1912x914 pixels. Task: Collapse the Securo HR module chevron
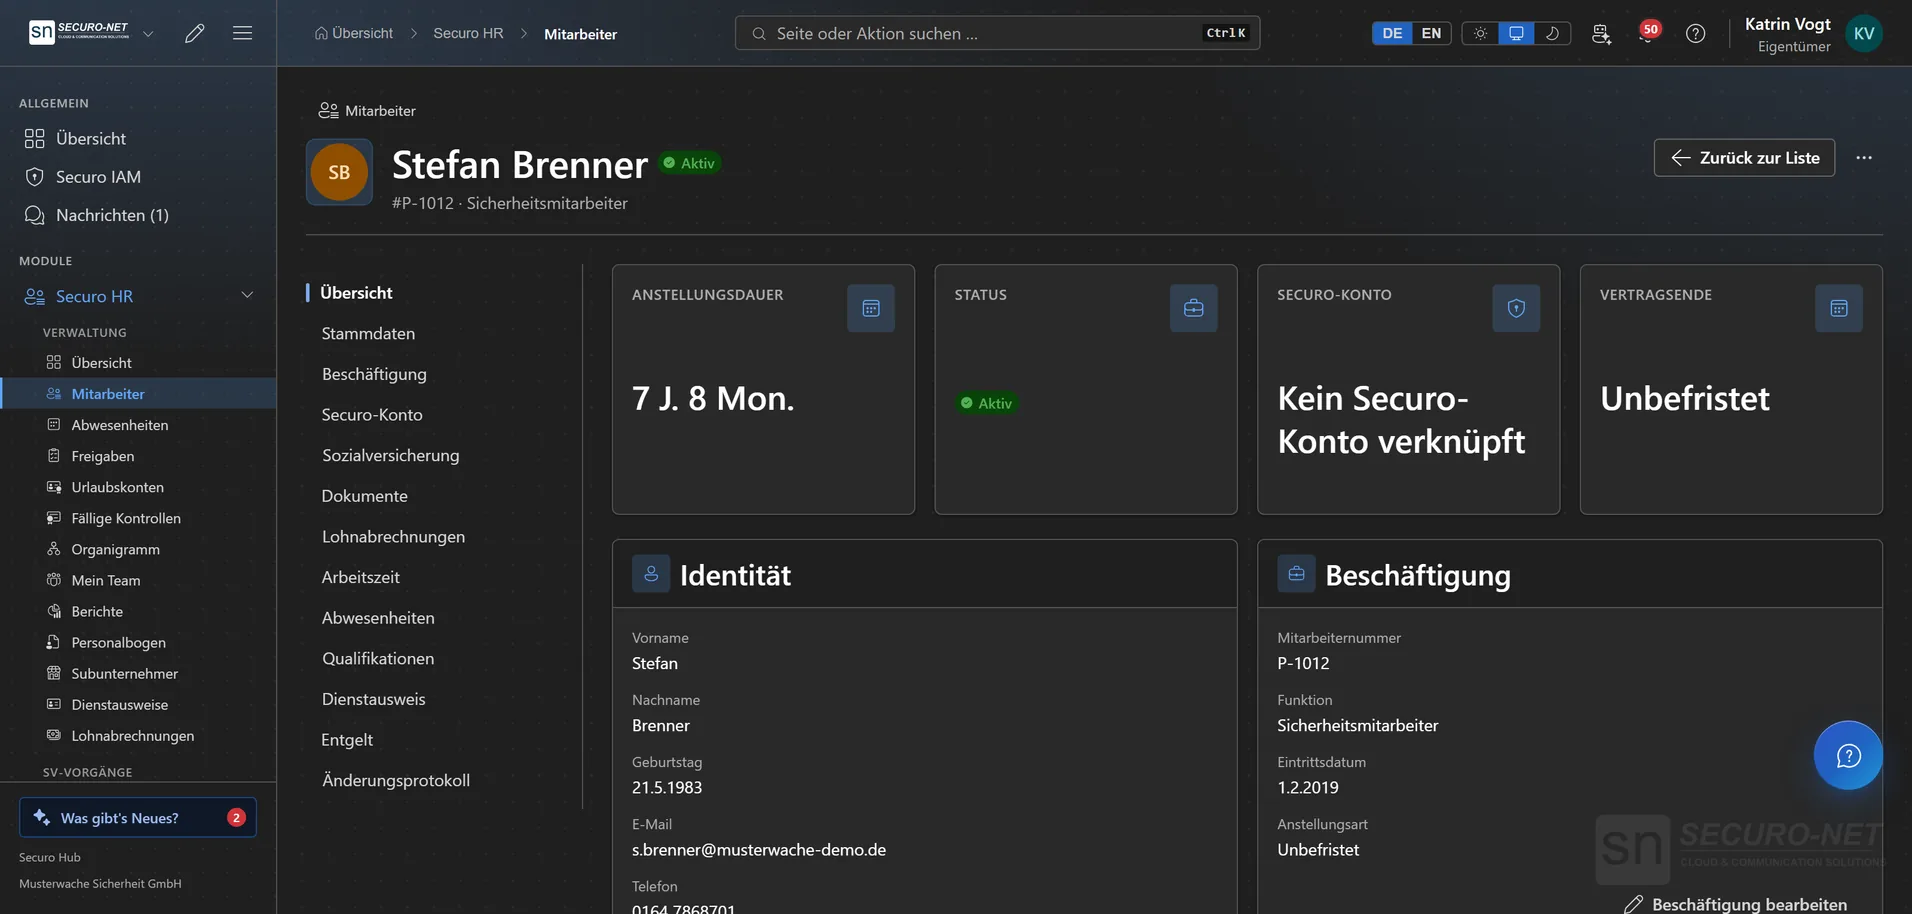click(247, 295)
